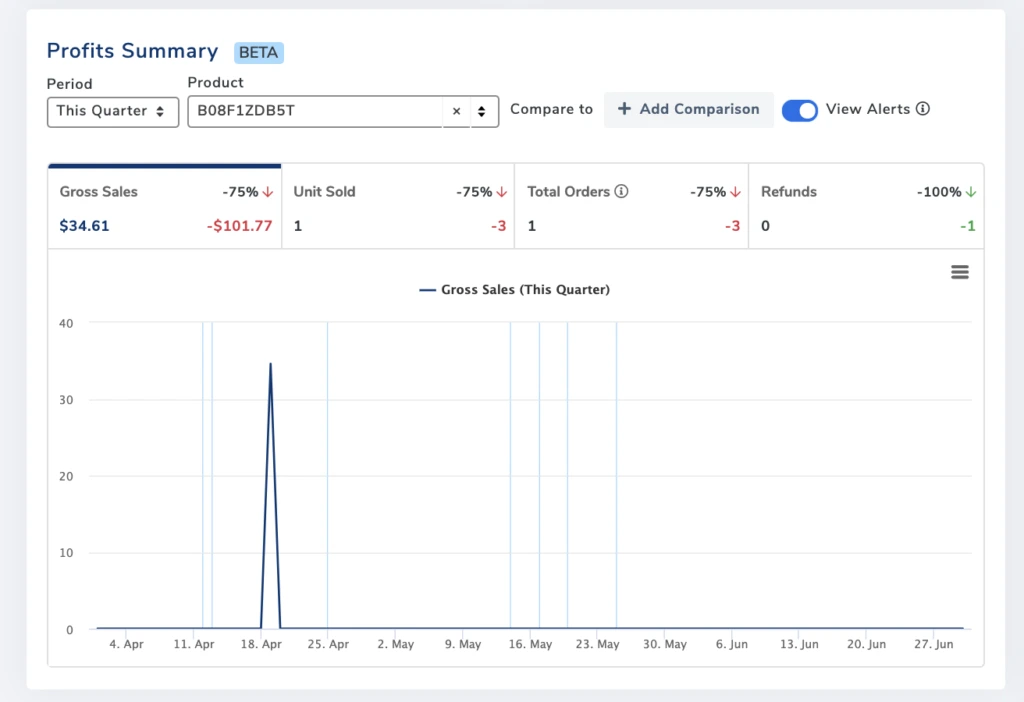Hide the Gross Sales (This Quarter) legend series

(x=514, y=290)
